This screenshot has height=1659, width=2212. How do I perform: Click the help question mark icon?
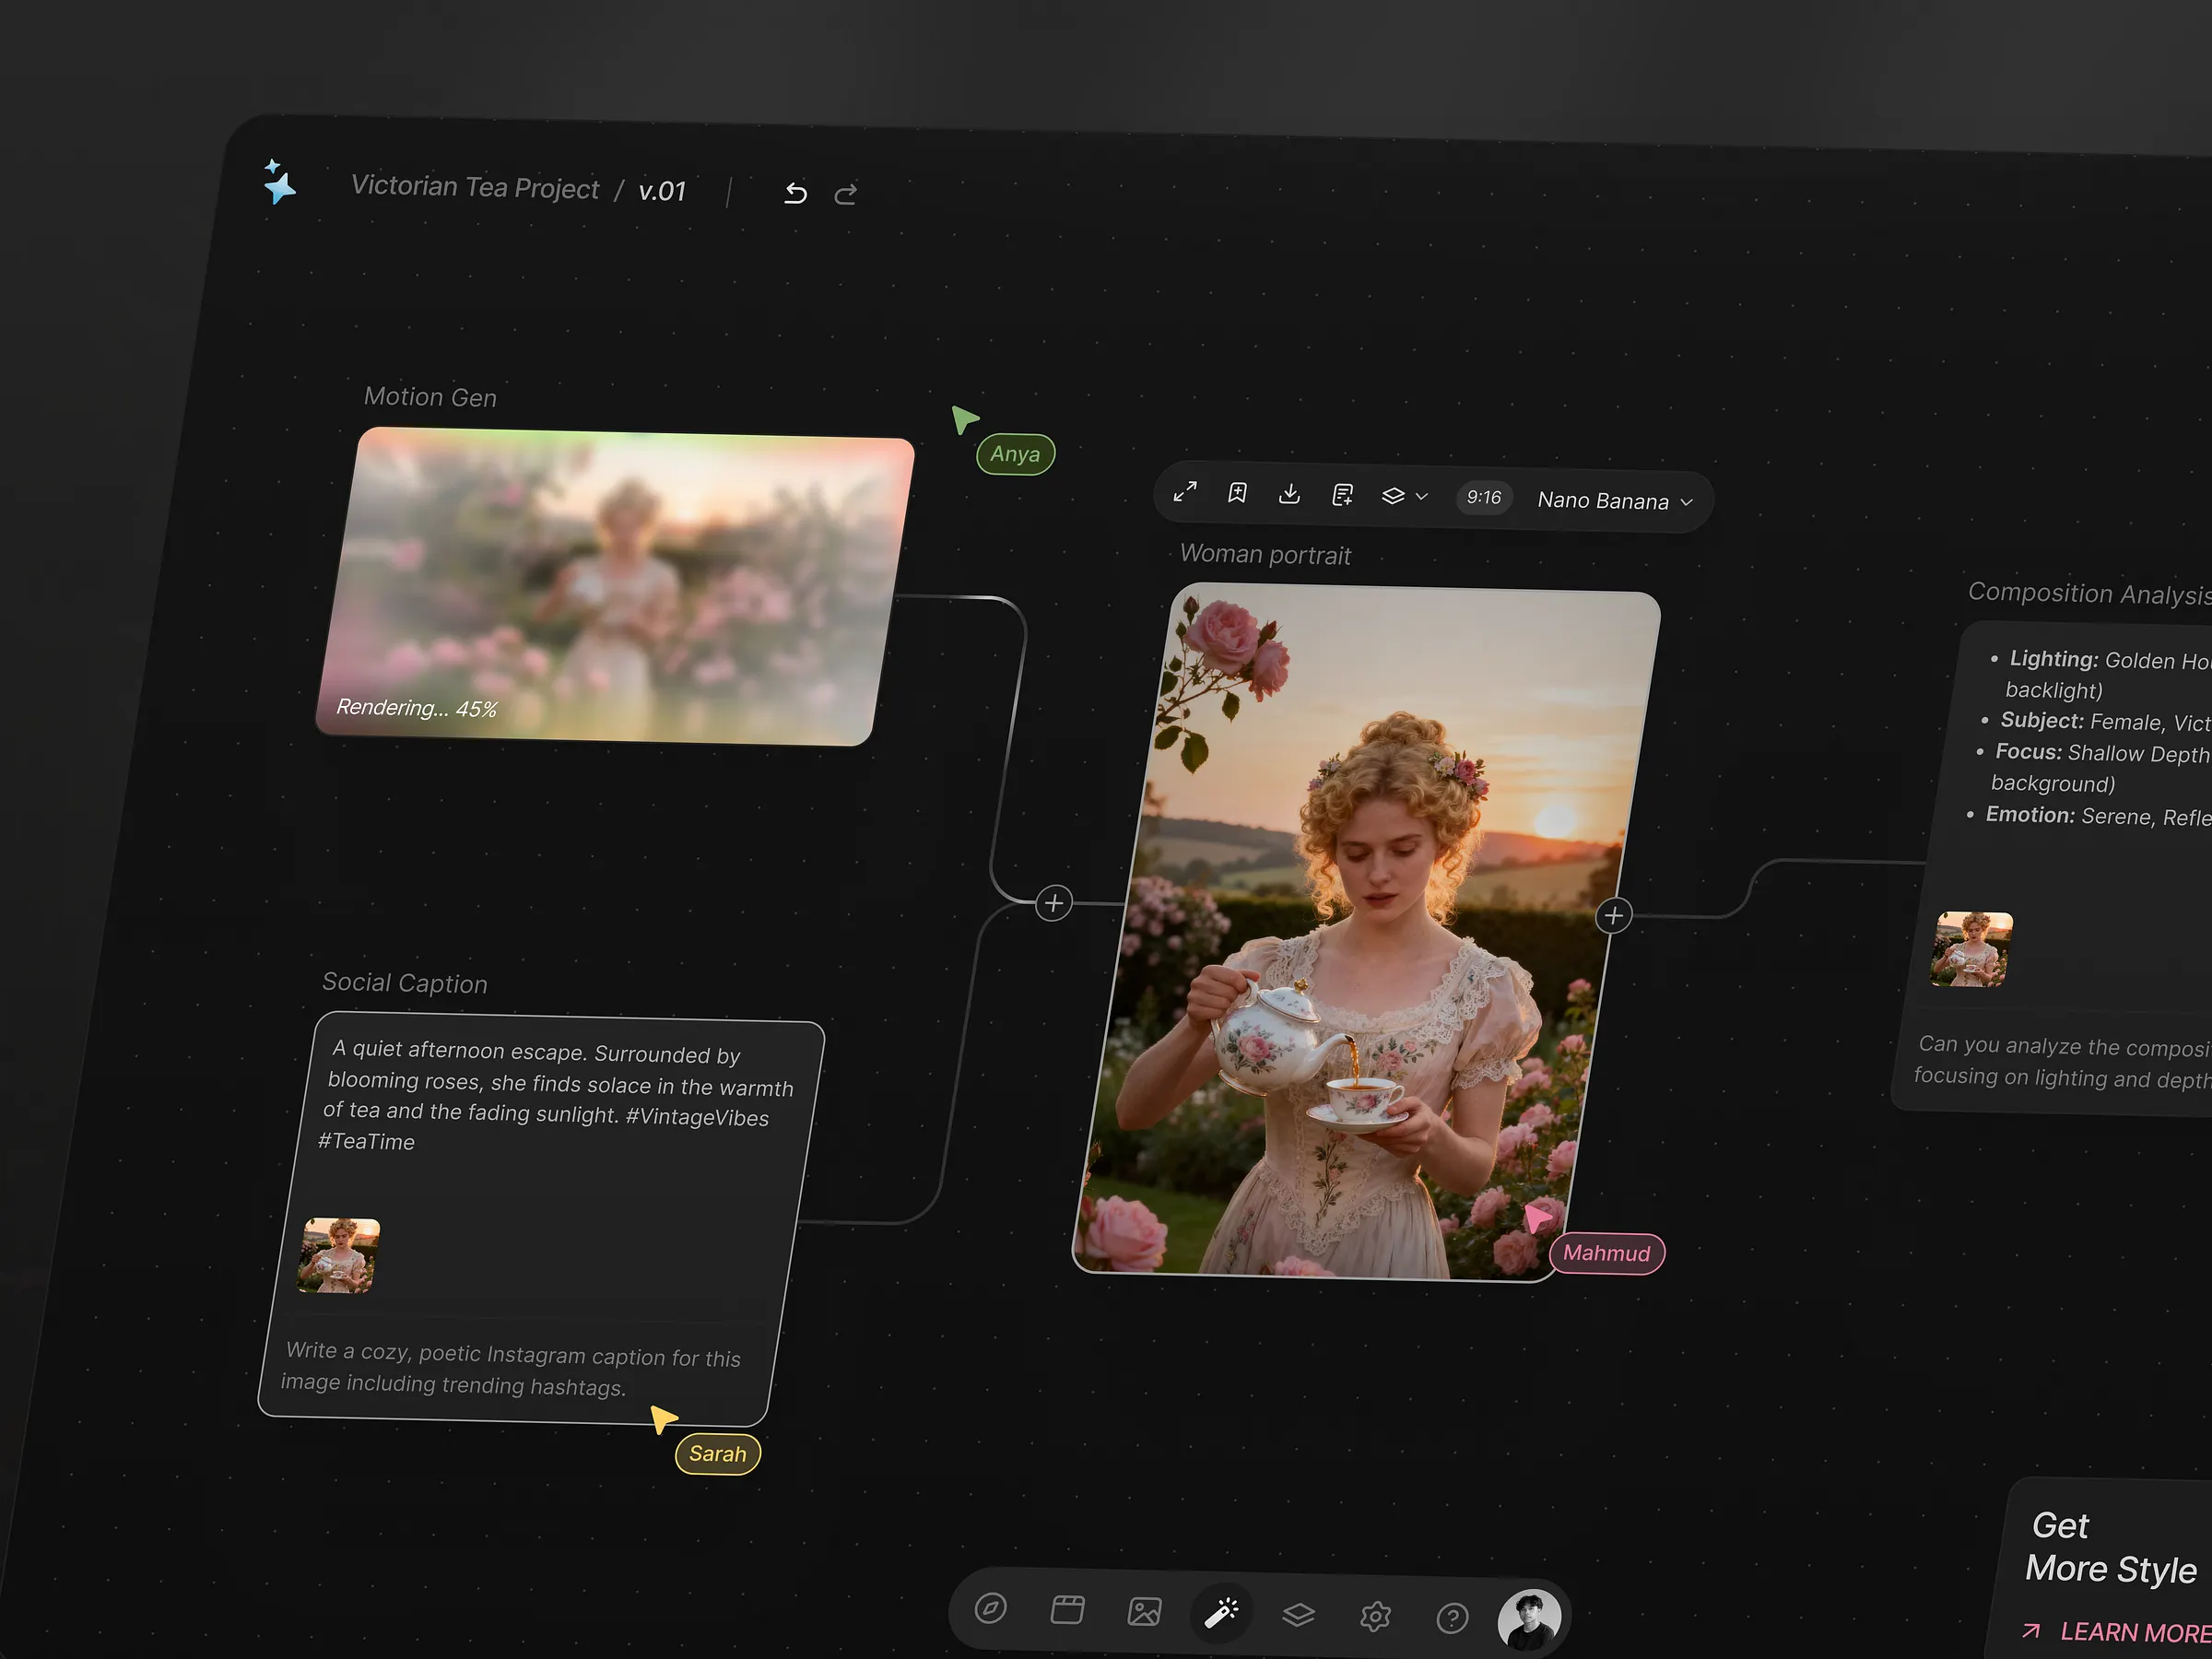pyautogui.click(x=1452, y=1617)
